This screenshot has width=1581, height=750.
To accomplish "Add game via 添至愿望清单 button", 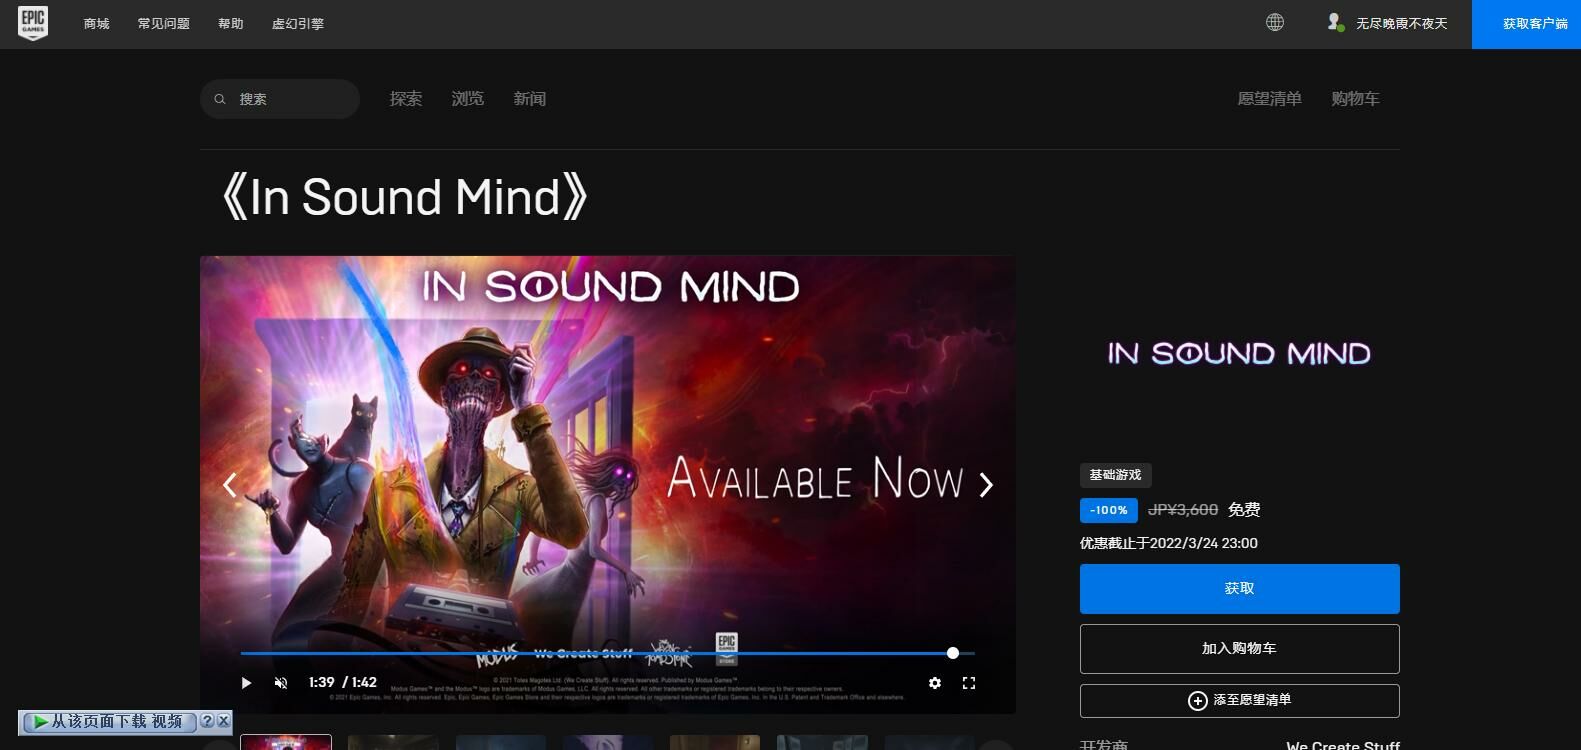I will click(x=1239, y=701).
